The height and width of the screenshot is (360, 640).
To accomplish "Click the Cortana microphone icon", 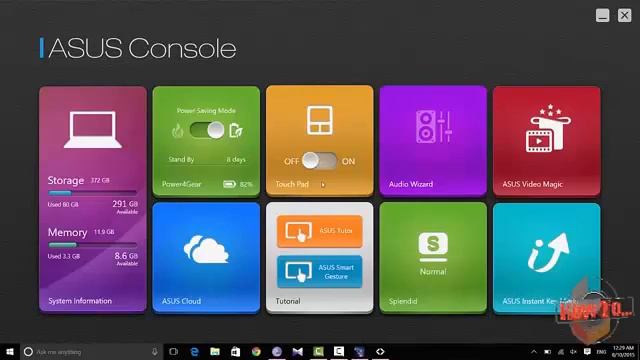I will coord(155,351).
